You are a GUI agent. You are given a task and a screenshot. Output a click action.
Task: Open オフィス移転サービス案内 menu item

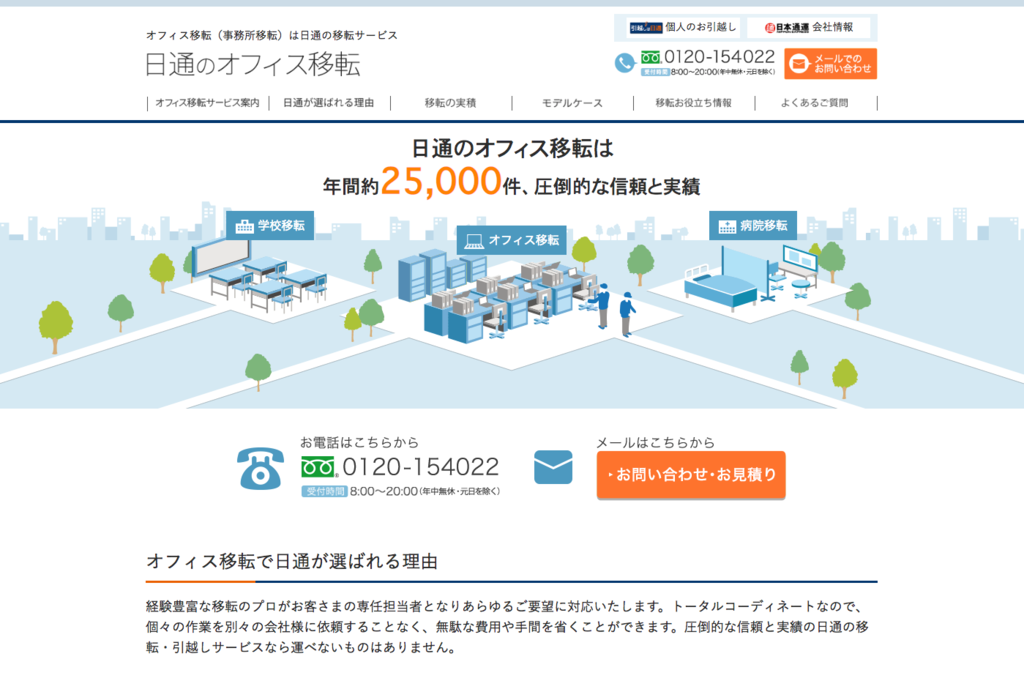tap(208, 103)
